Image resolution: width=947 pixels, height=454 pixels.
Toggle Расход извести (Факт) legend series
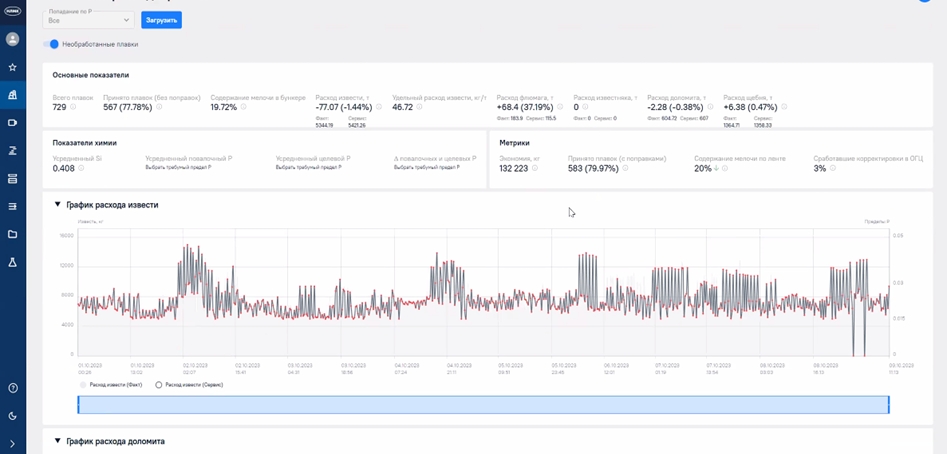click(111, 385)
